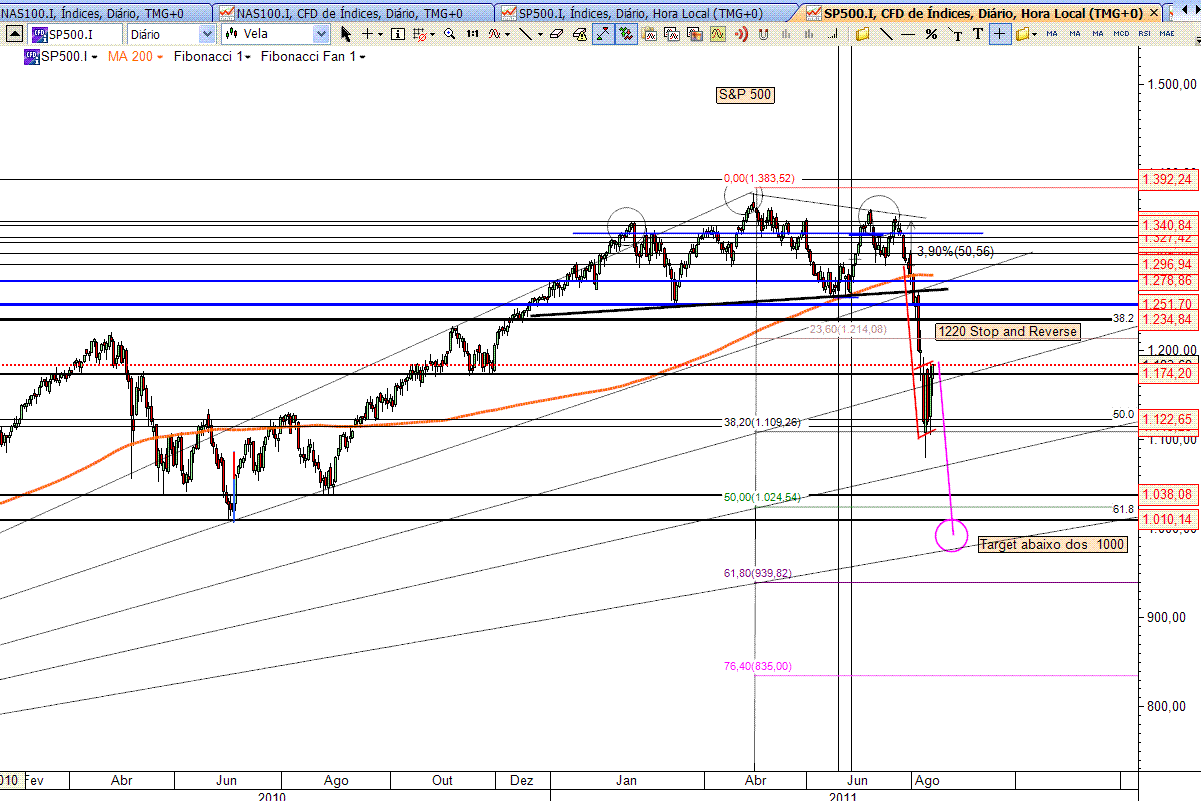Viewport: 1201px width, 801px height.
Task: Click the Target abaixo dos 1000 annotation
Action: [1051, 544]
